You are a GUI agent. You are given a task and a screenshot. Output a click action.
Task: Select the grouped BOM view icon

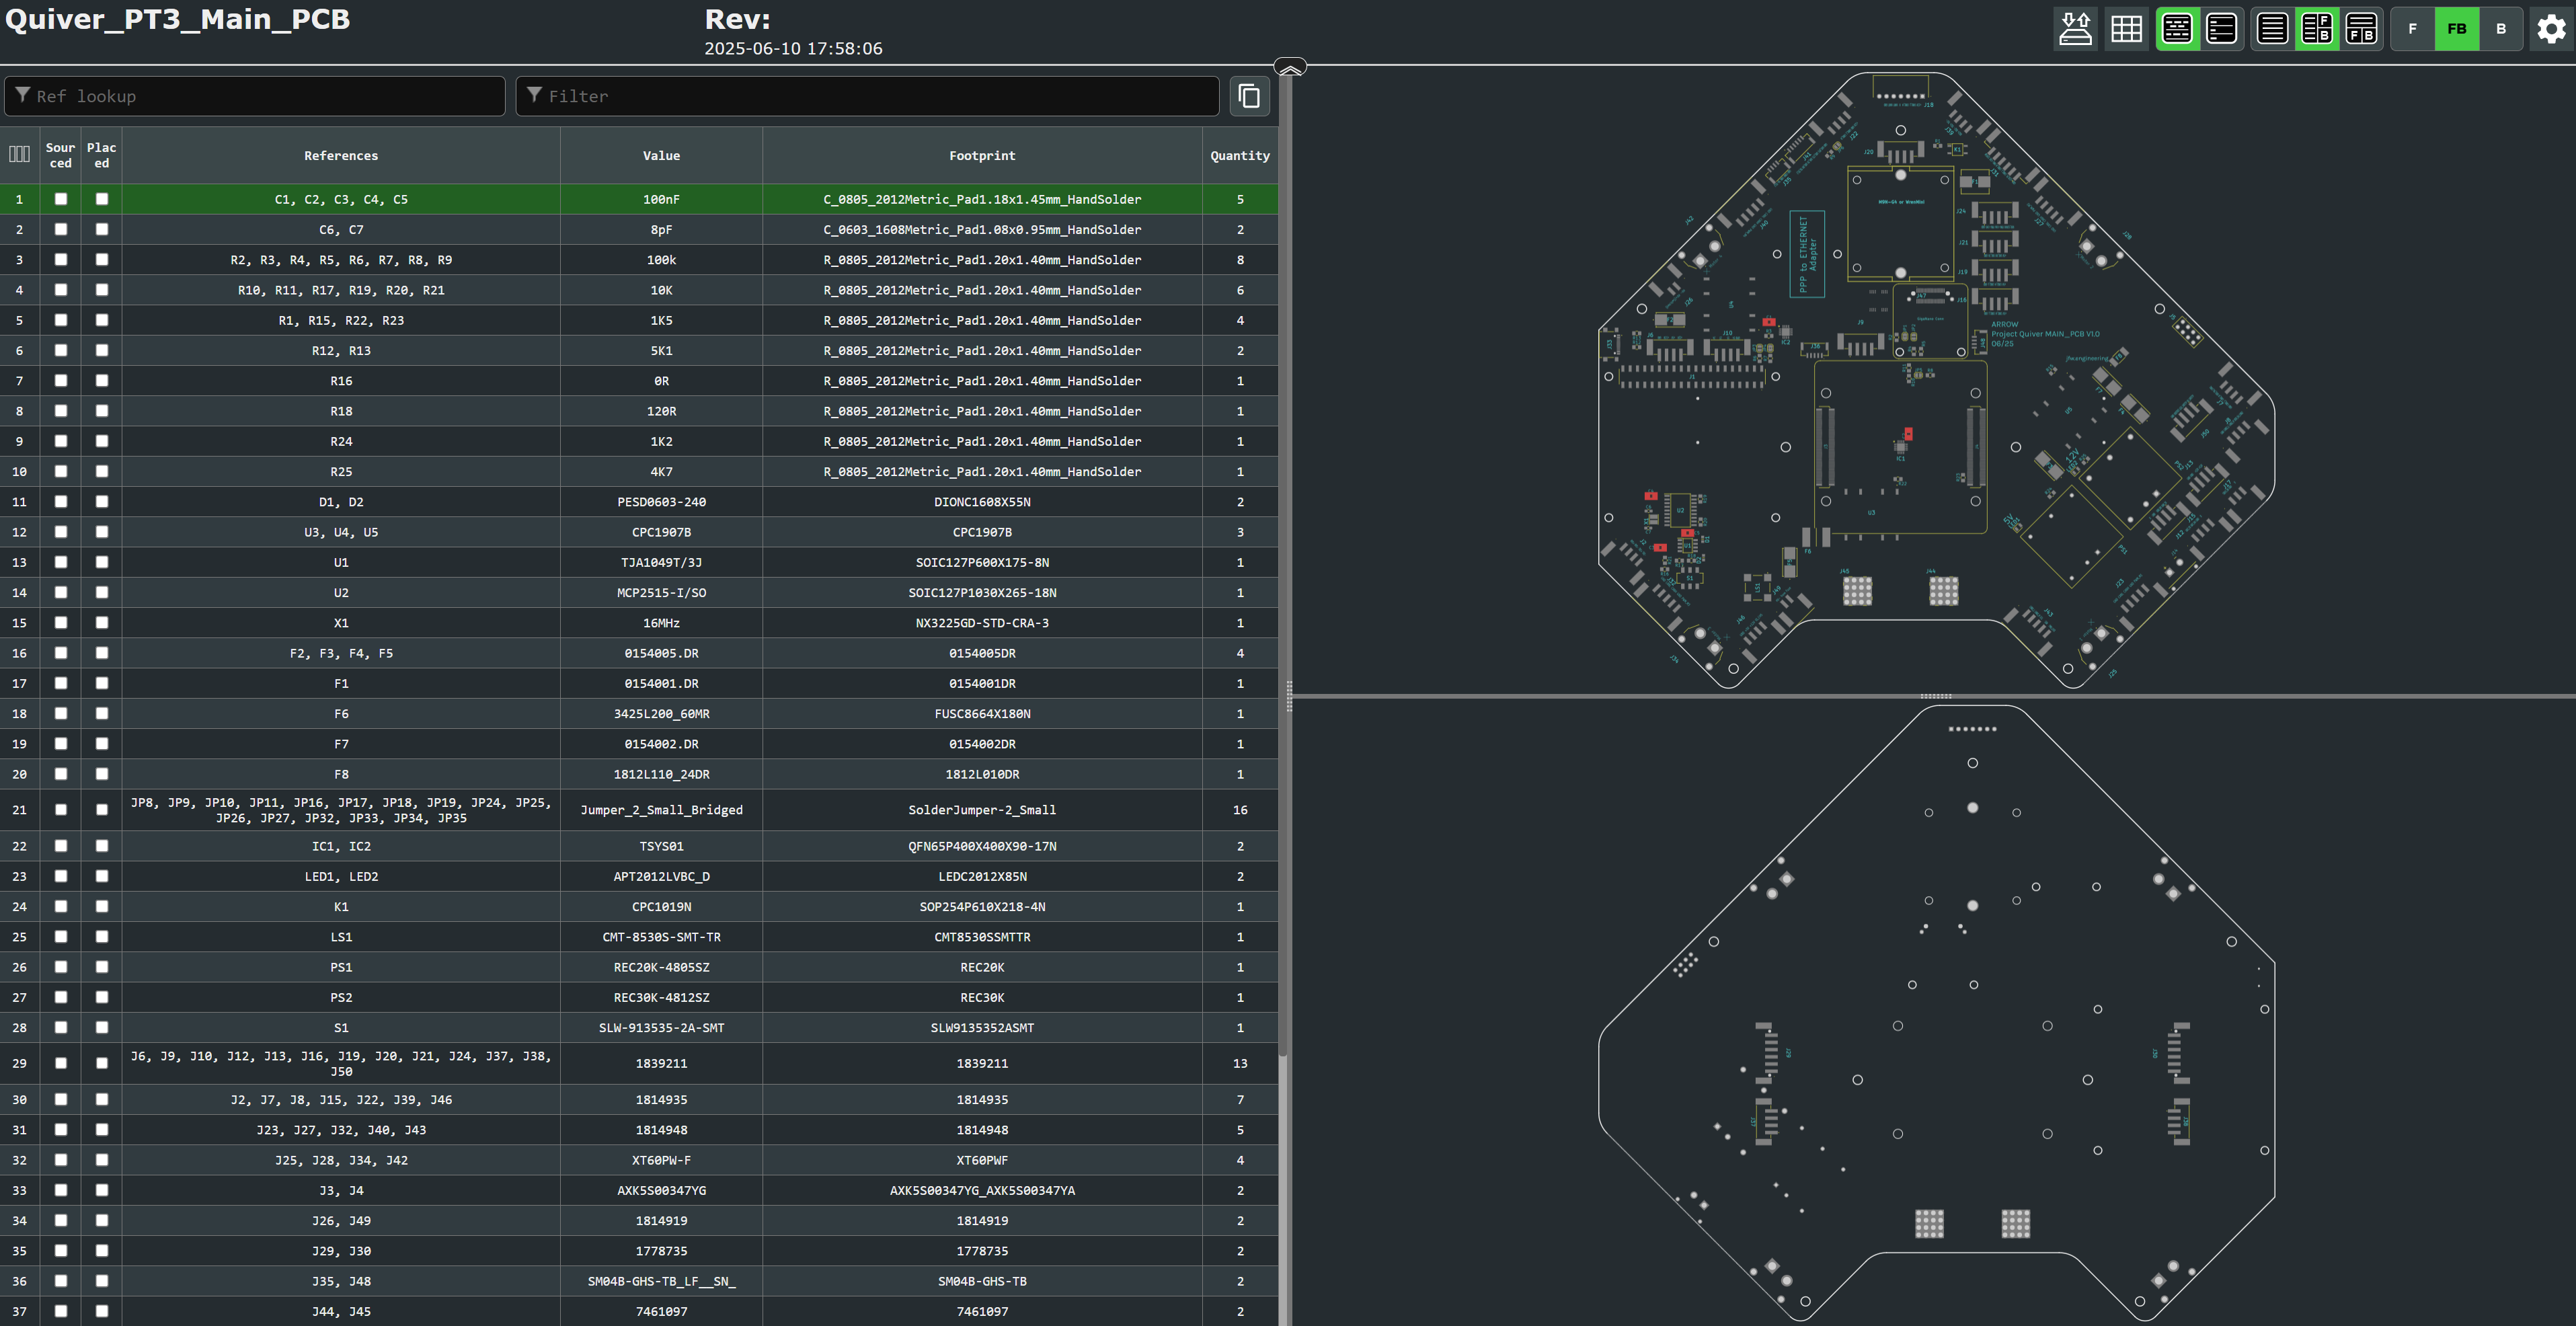(x=2177, y=28)
